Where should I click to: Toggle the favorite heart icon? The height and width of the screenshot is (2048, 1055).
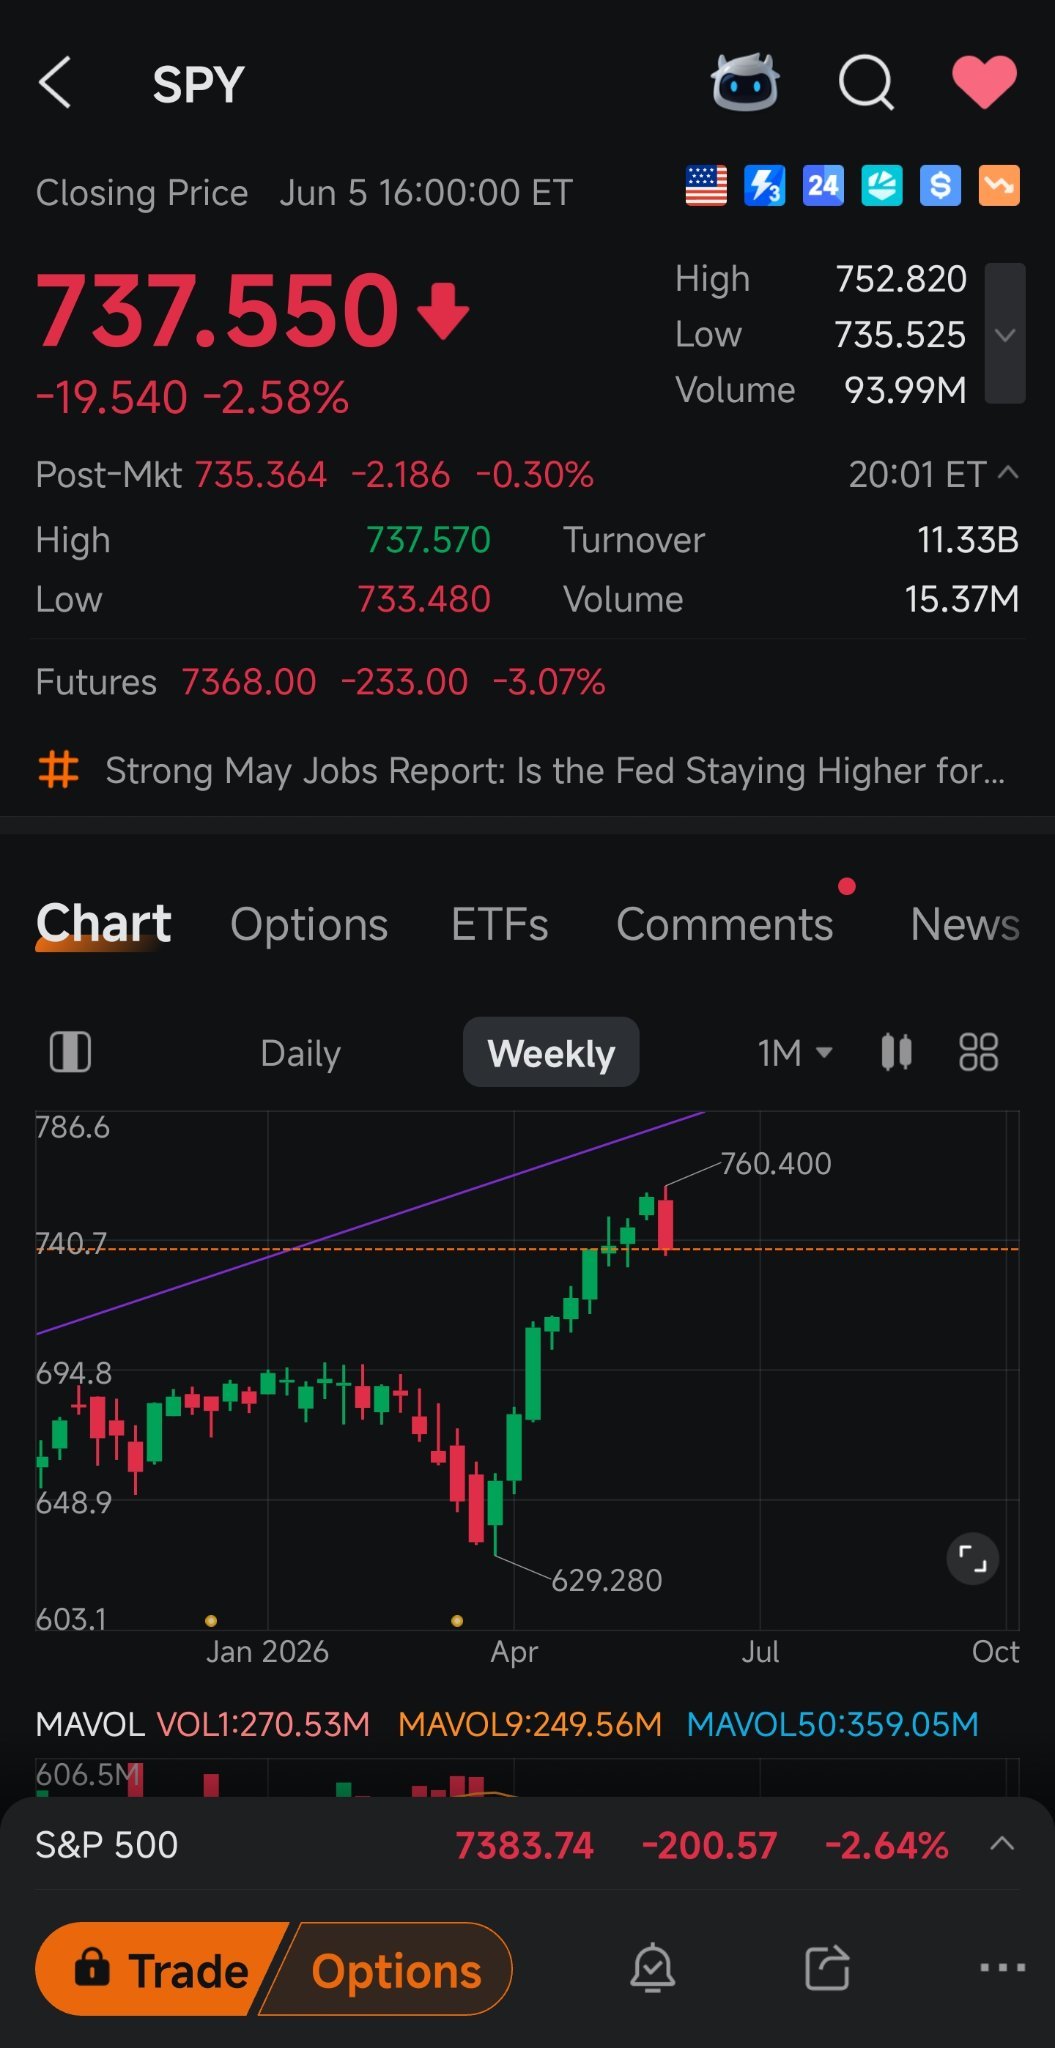(x=984, y=82)
